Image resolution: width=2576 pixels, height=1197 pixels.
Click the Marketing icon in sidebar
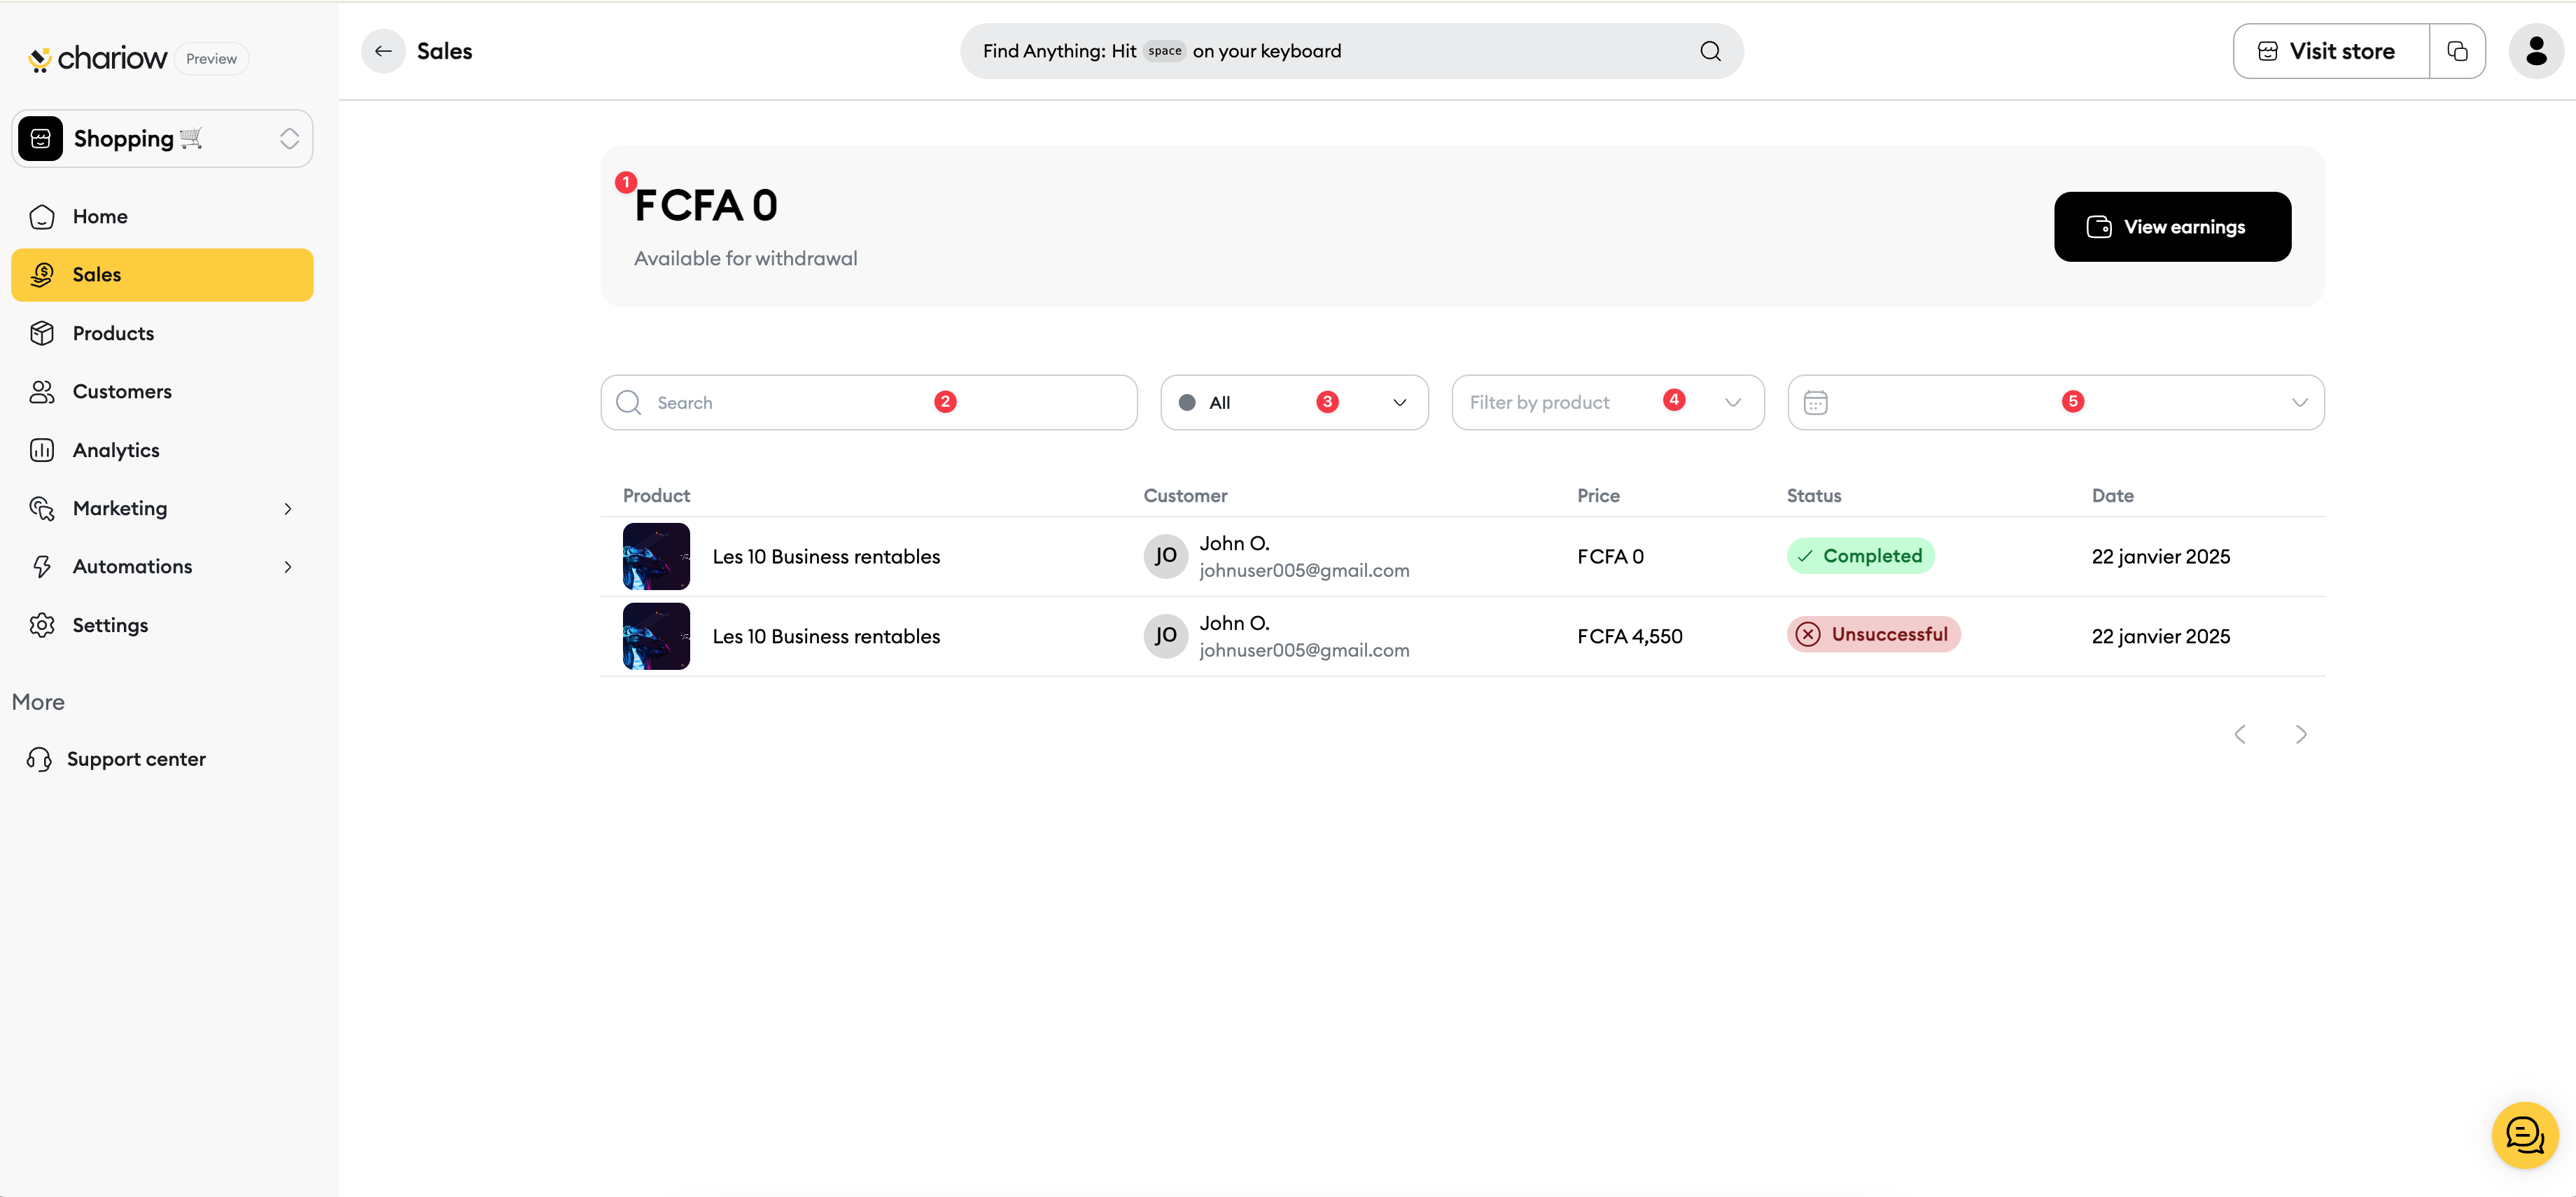(x=42, y=508)
